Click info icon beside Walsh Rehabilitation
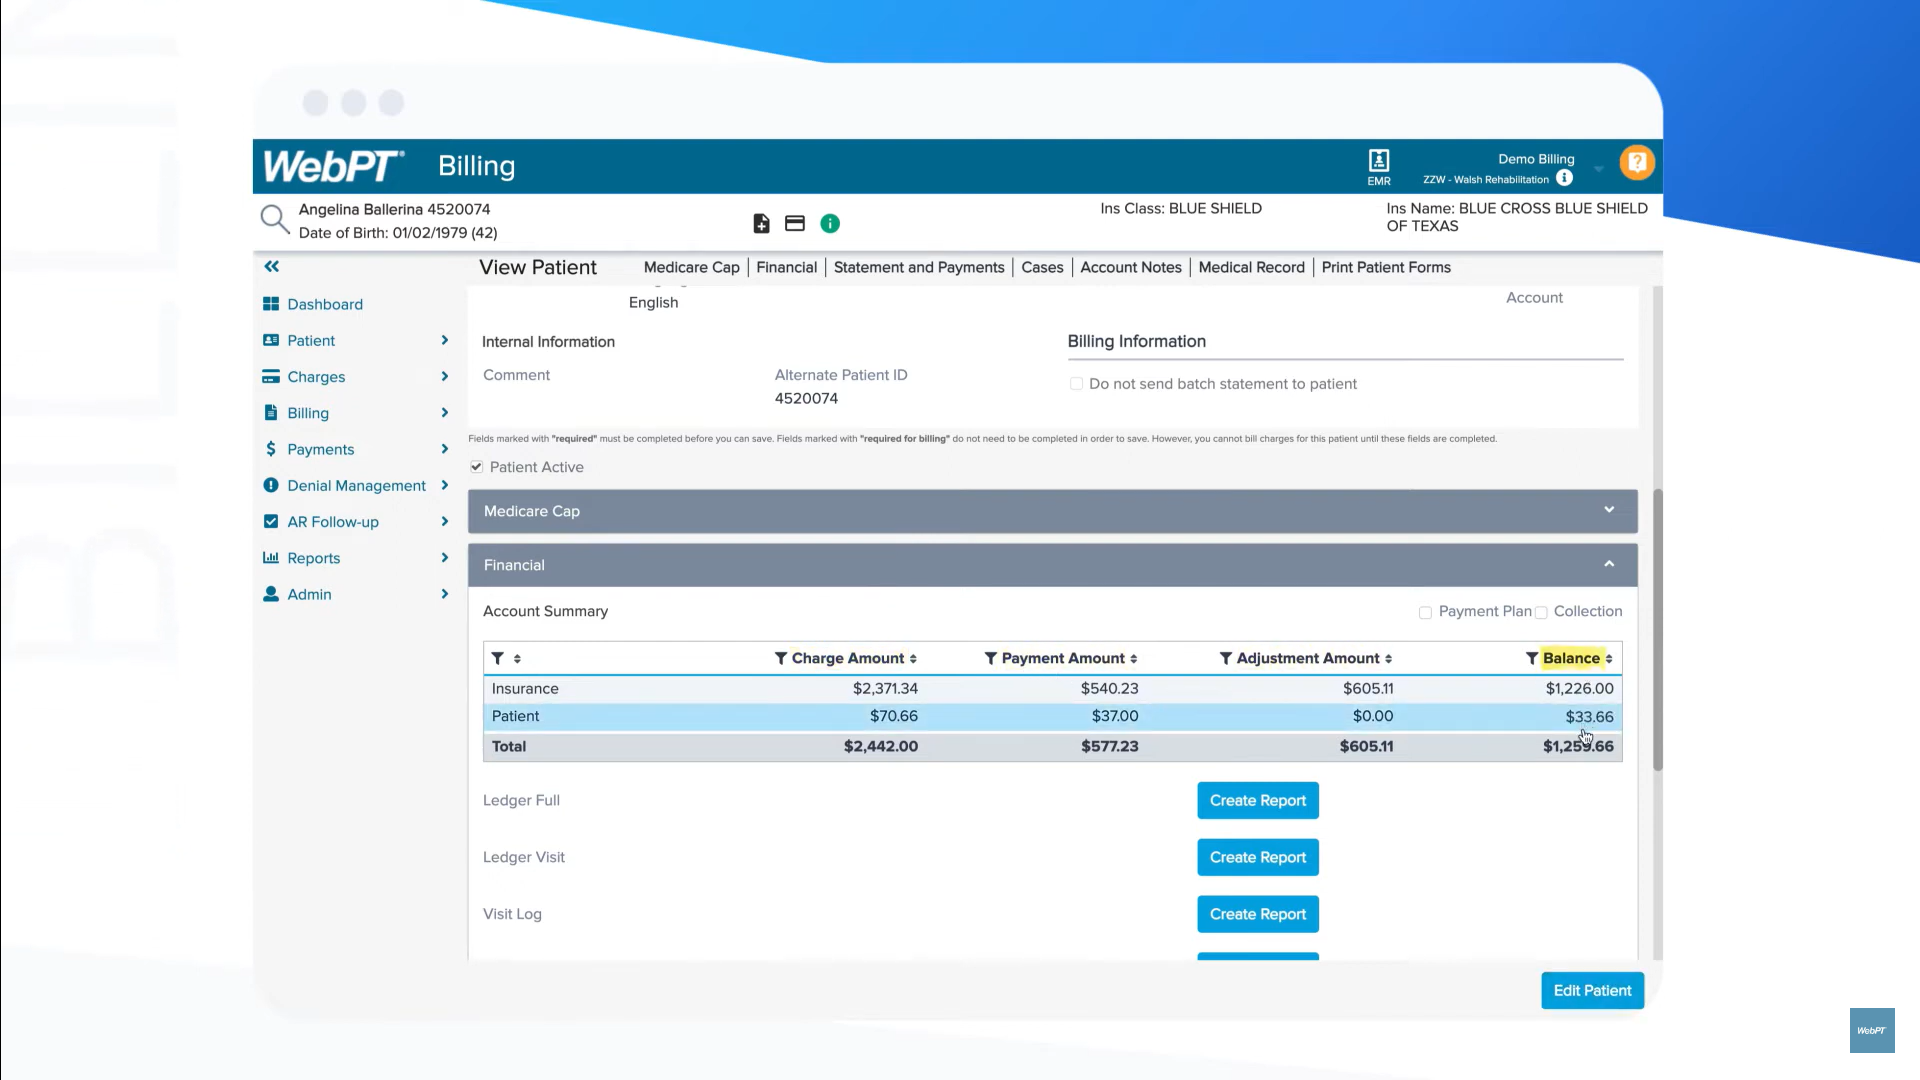The width and height of the screenshot is (1920, 1080). [x=1565, y=178]
